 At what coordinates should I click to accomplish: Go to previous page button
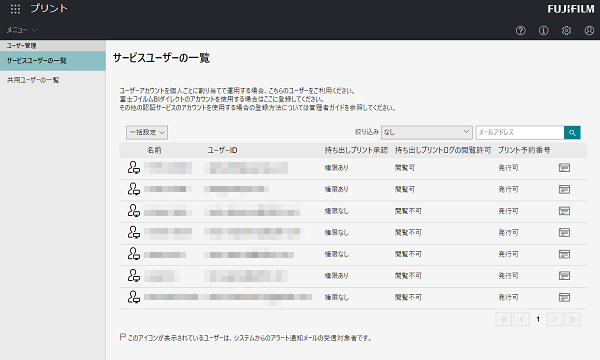(522, 319)
